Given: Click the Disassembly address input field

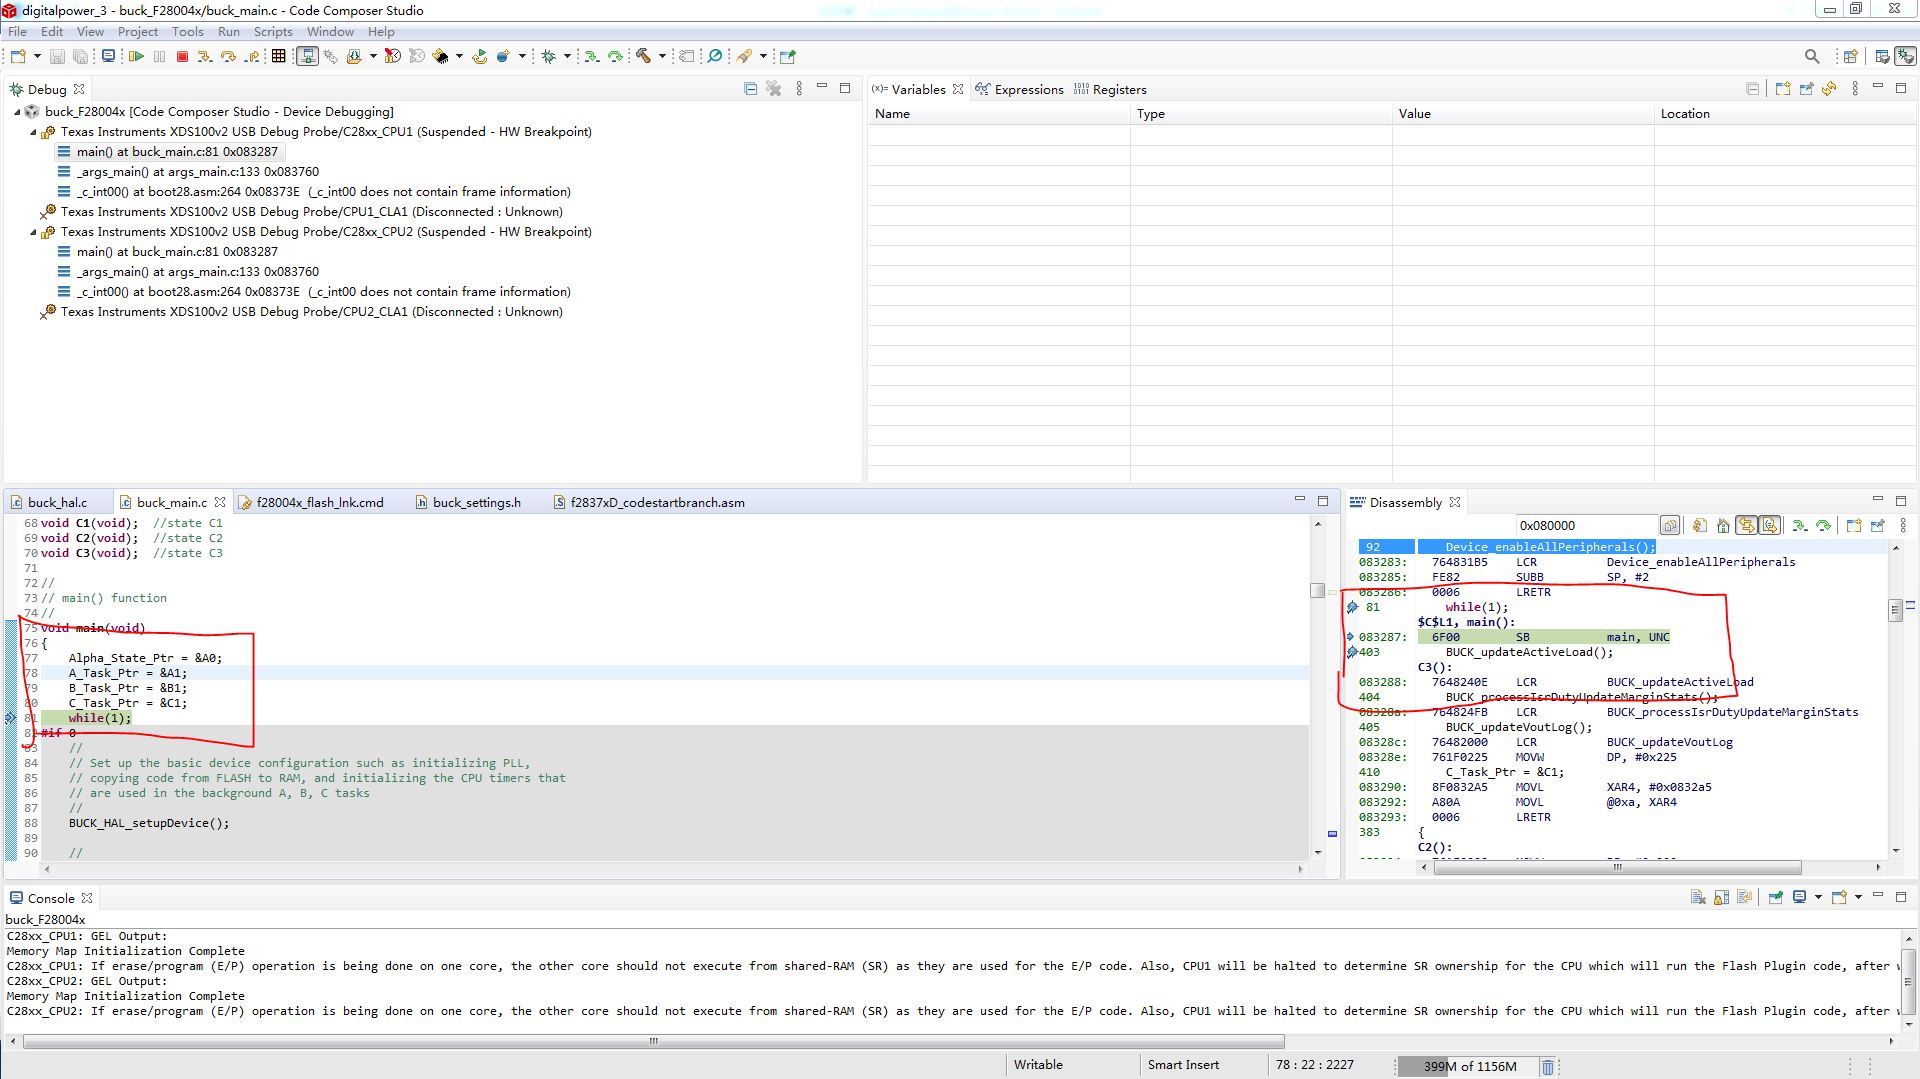Looking at the screenshot, I should click(x=1585, y=526).
